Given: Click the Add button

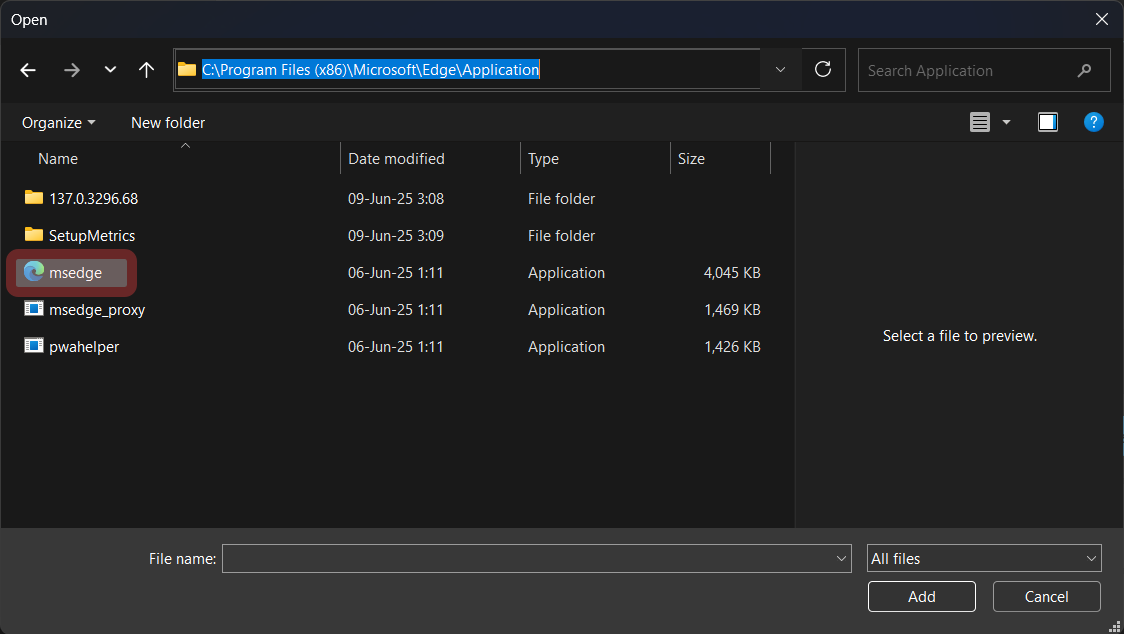Looking at the screenshot, I should tap(921, 597).
